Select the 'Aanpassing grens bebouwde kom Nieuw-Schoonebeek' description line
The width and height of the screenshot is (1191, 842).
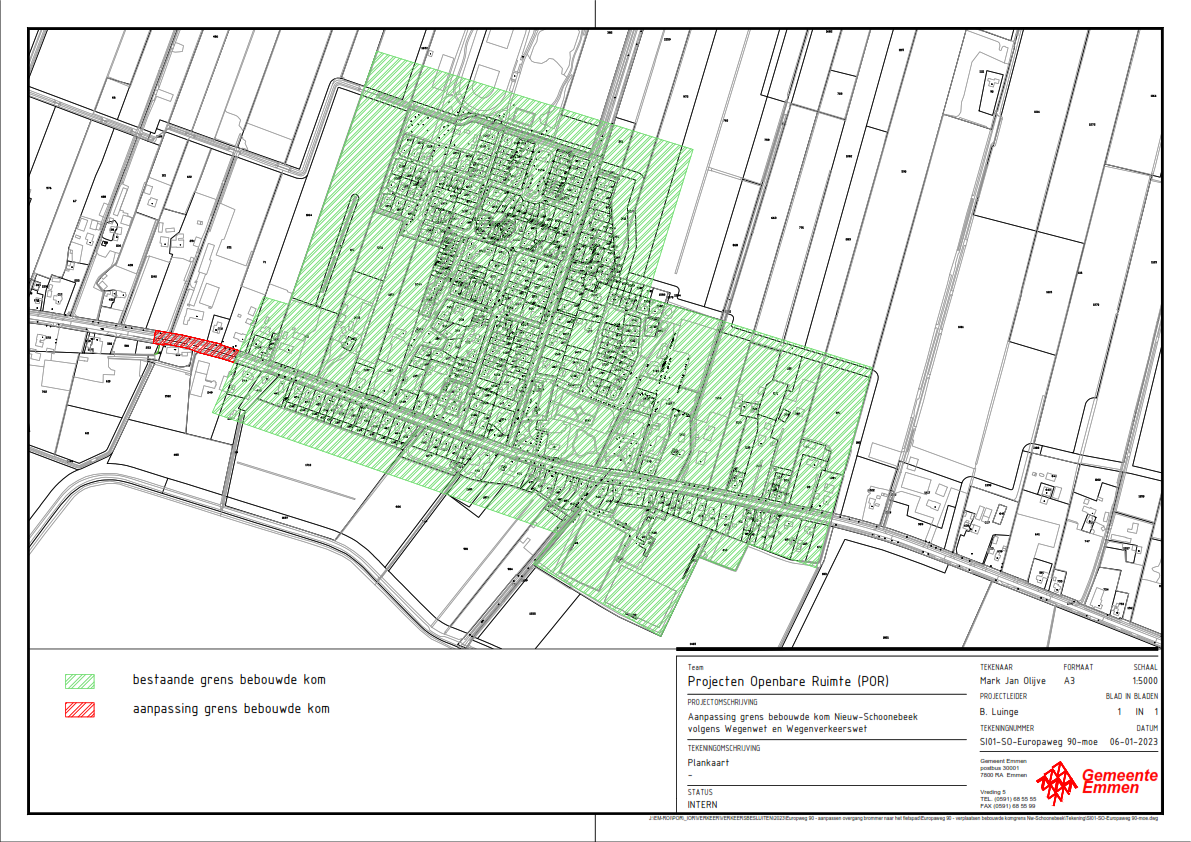click(x=803, y=717)
